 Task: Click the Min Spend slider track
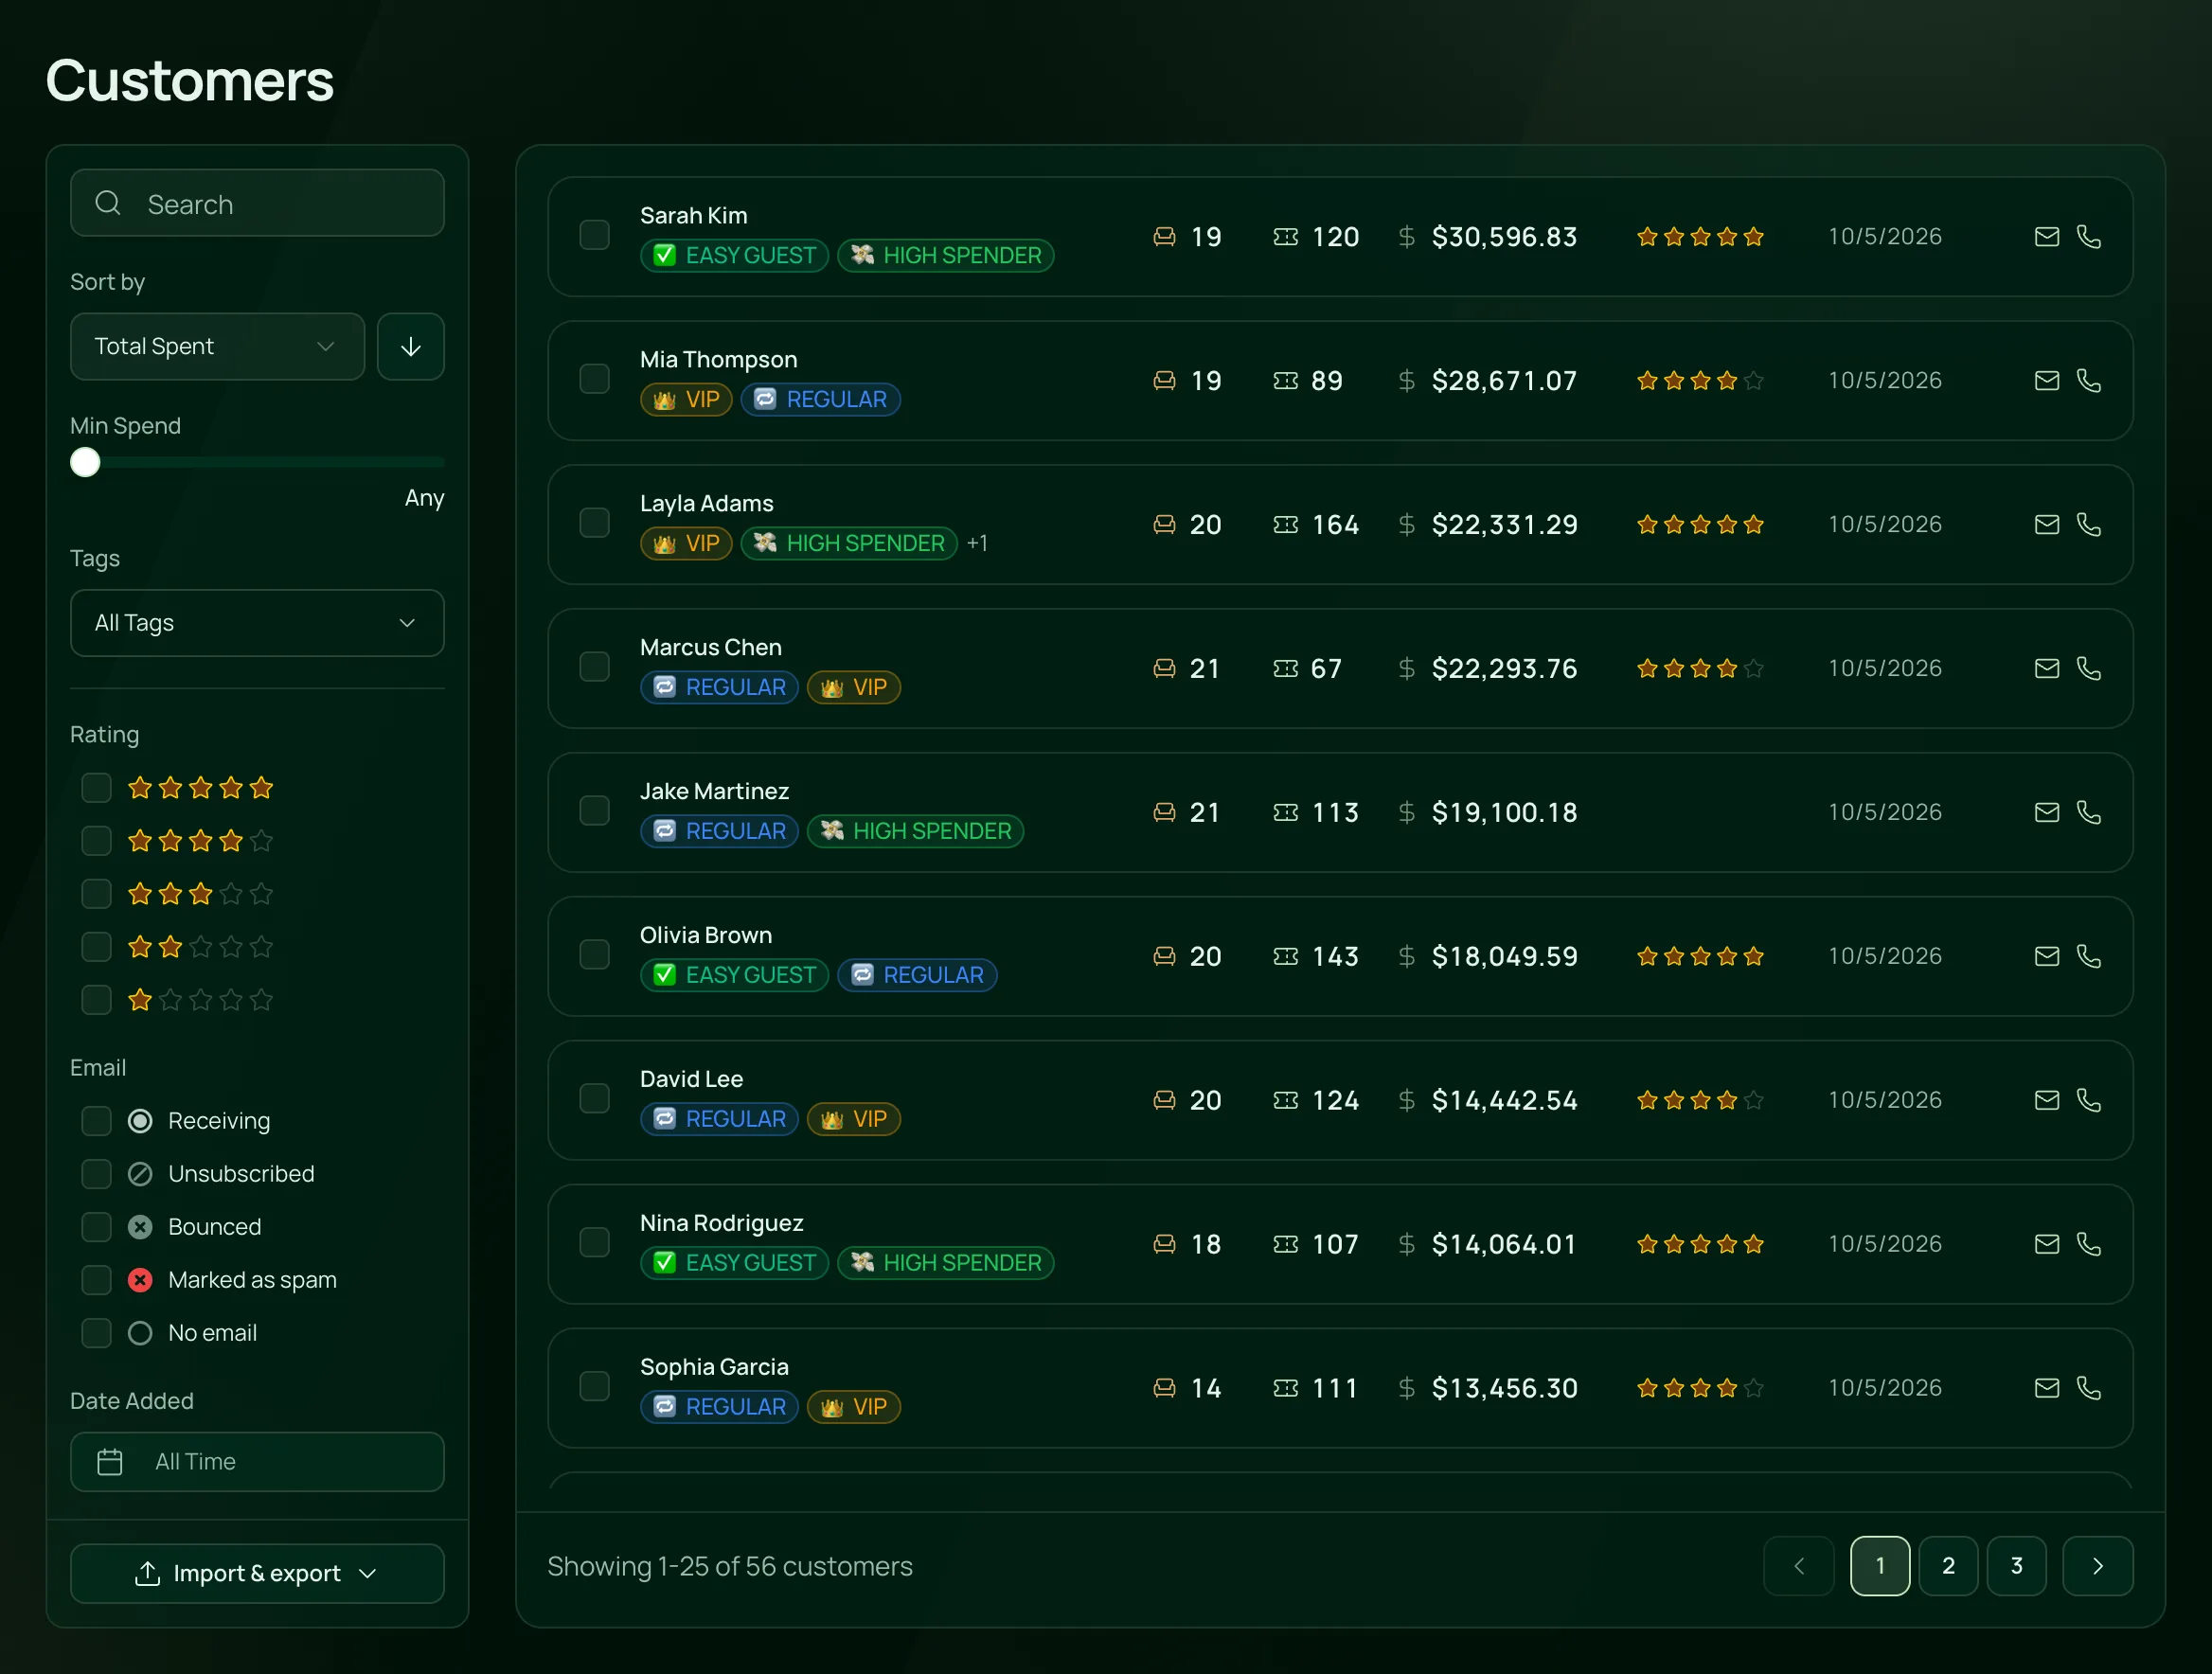point(257,463)
